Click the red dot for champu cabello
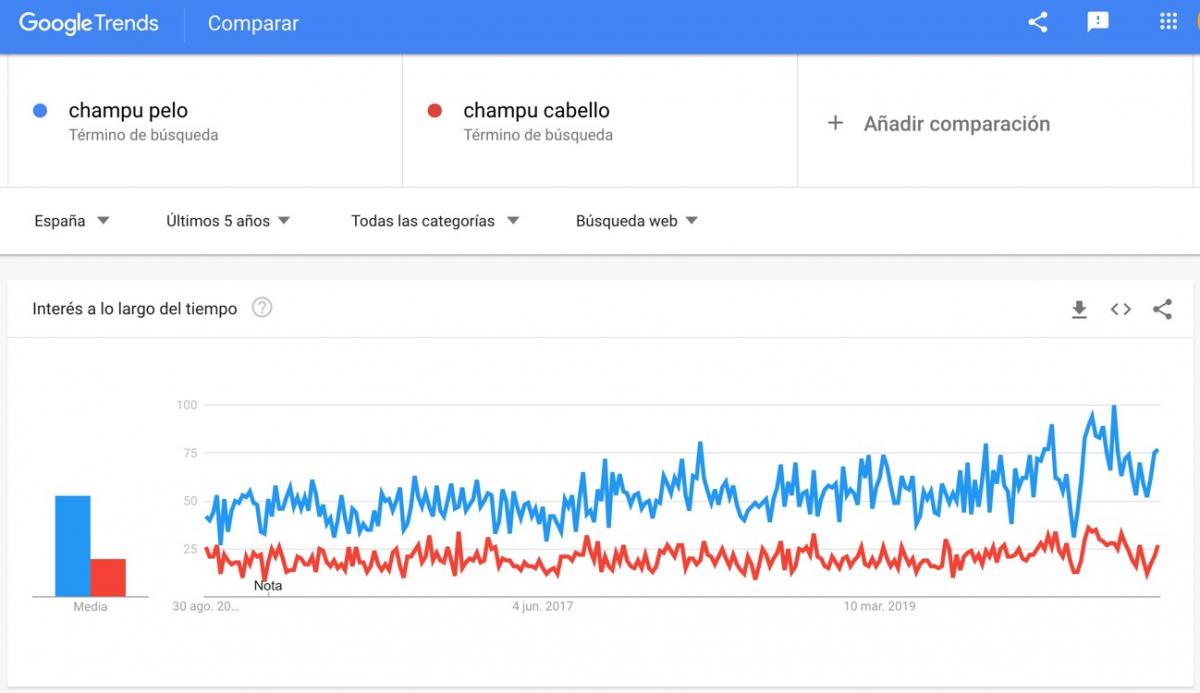The height and width of the screenshot is (693, 1200). (x=435, y=111)
